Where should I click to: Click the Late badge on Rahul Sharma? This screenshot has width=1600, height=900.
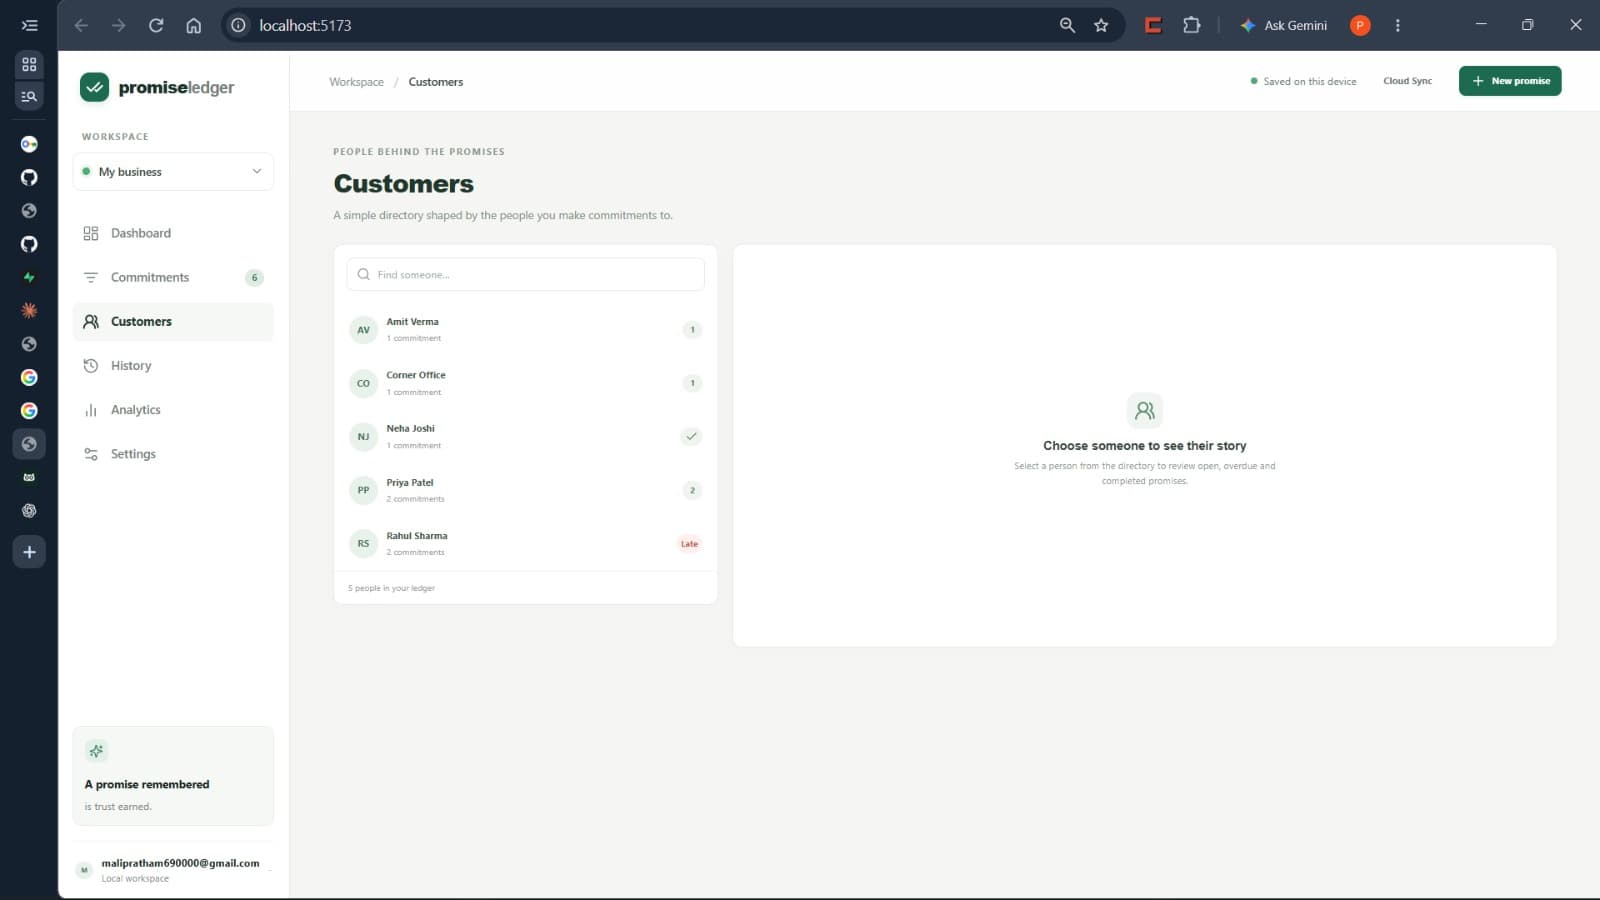[x=689, y=544]
